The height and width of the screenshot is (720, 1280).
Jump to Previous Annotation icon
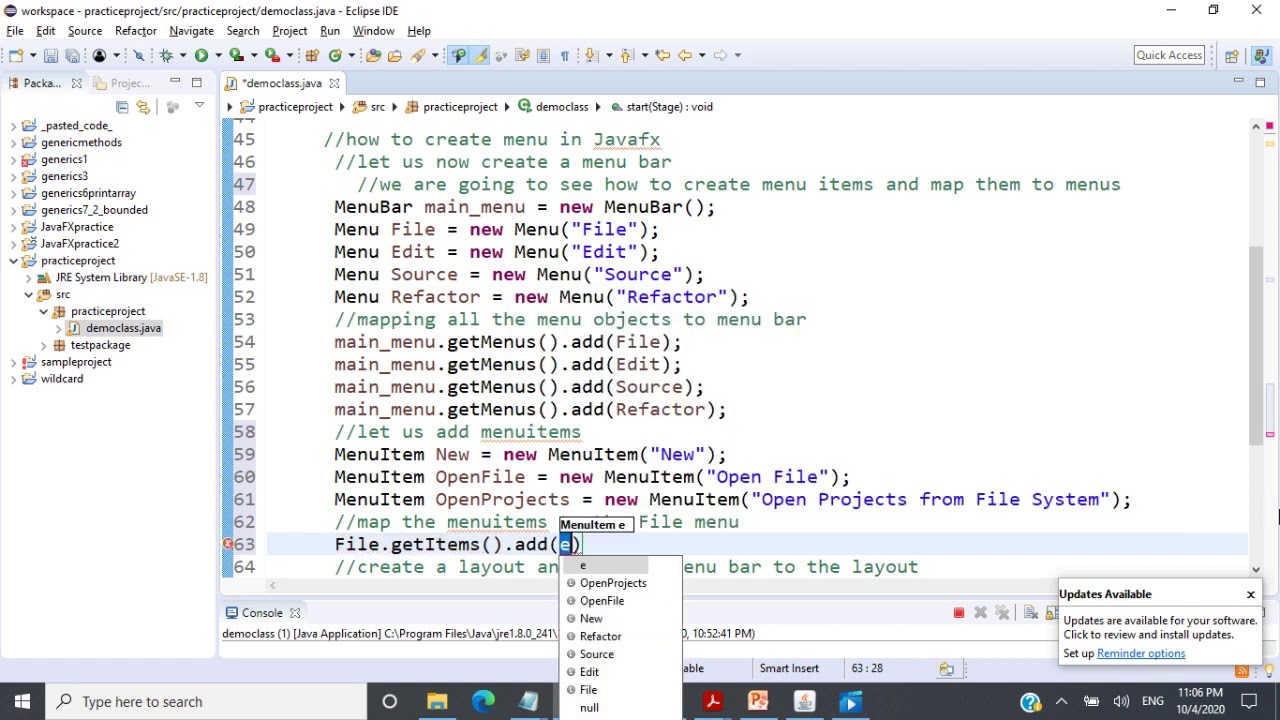point(627,55)
